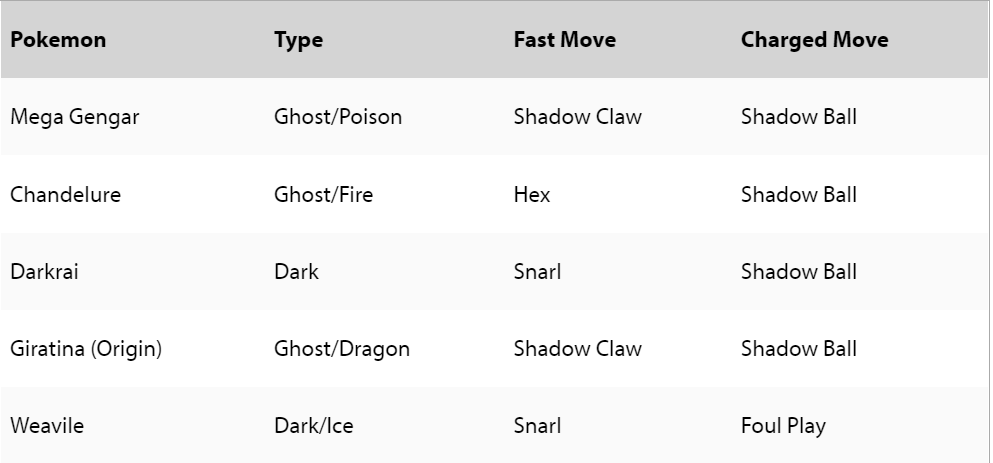The height and width of the screenshot is (463, 993).
Task: Click Darkrai's Snarl fast move cell
Action: [x=537, y=272]
